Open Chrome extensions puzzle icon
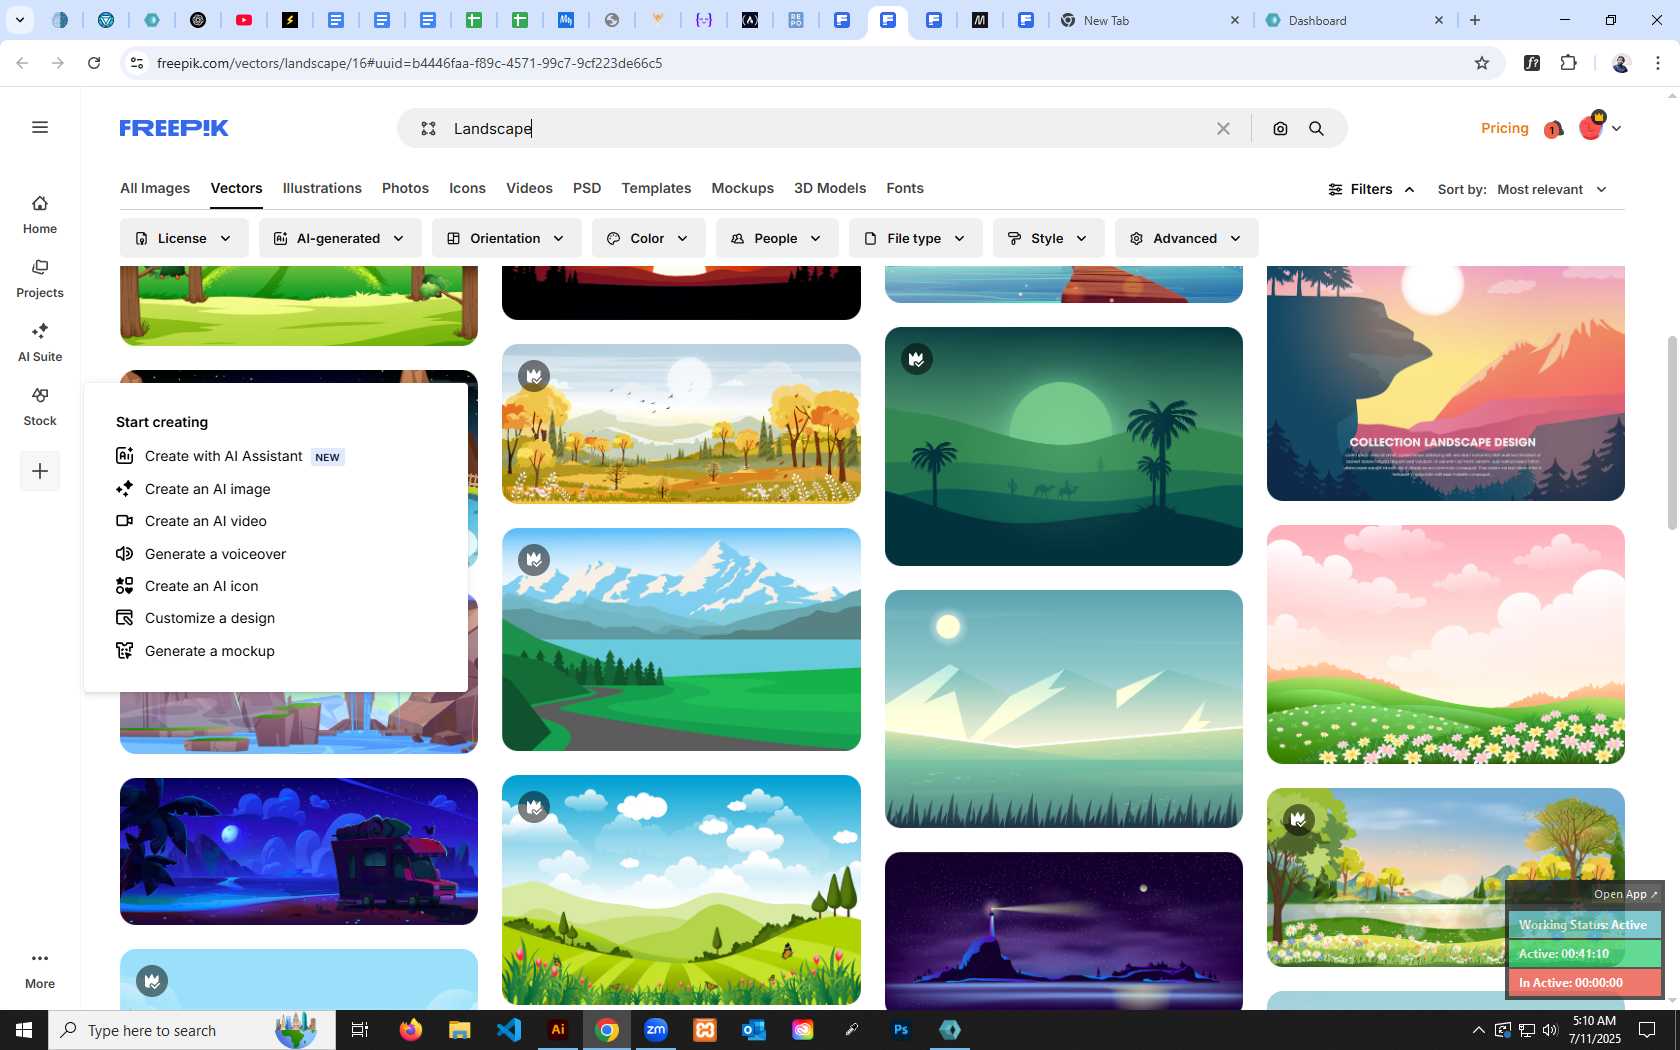 click(x=1568, y=63)
